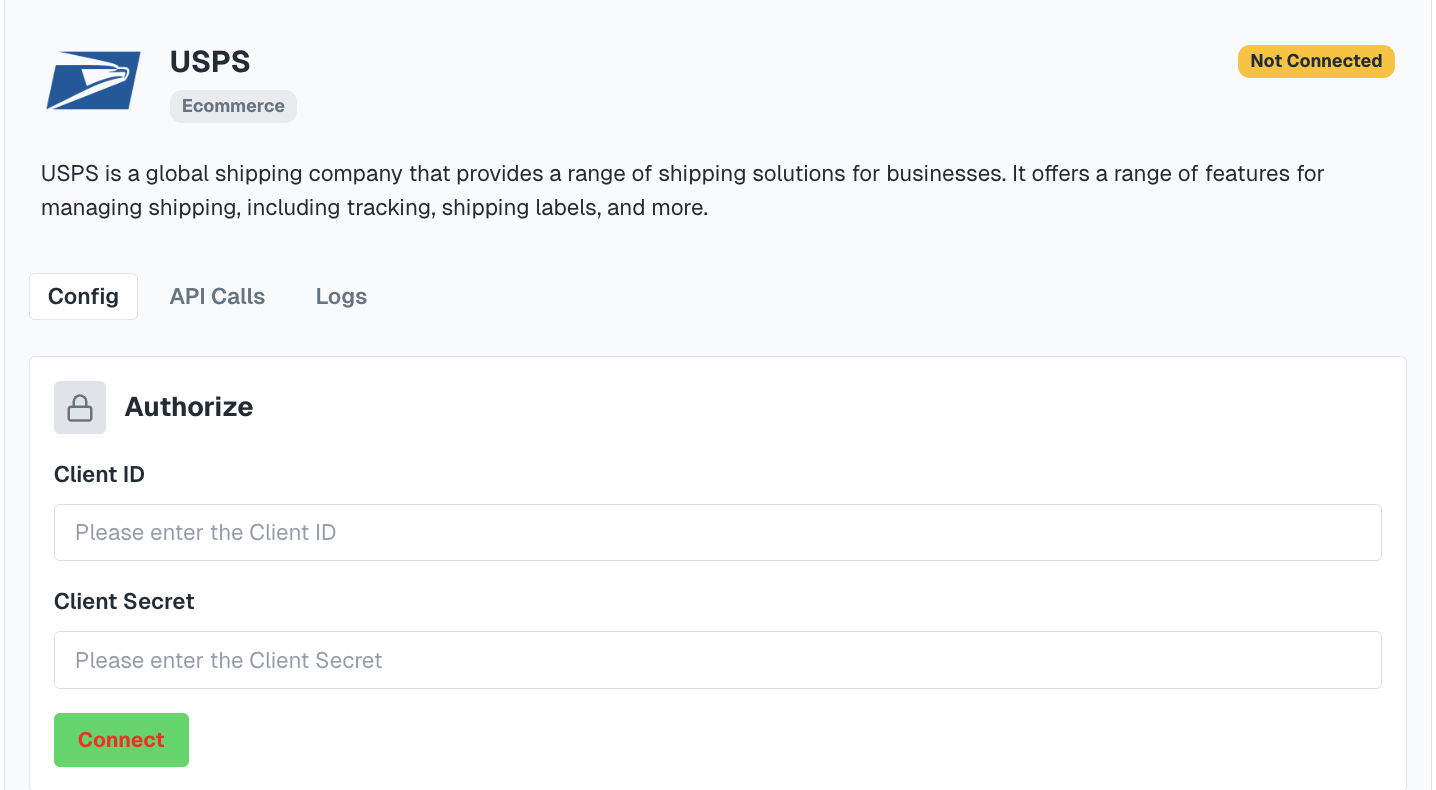Click the Client Secret field label
Screen dimensions: 1436x790
click(x=124, y=602)
